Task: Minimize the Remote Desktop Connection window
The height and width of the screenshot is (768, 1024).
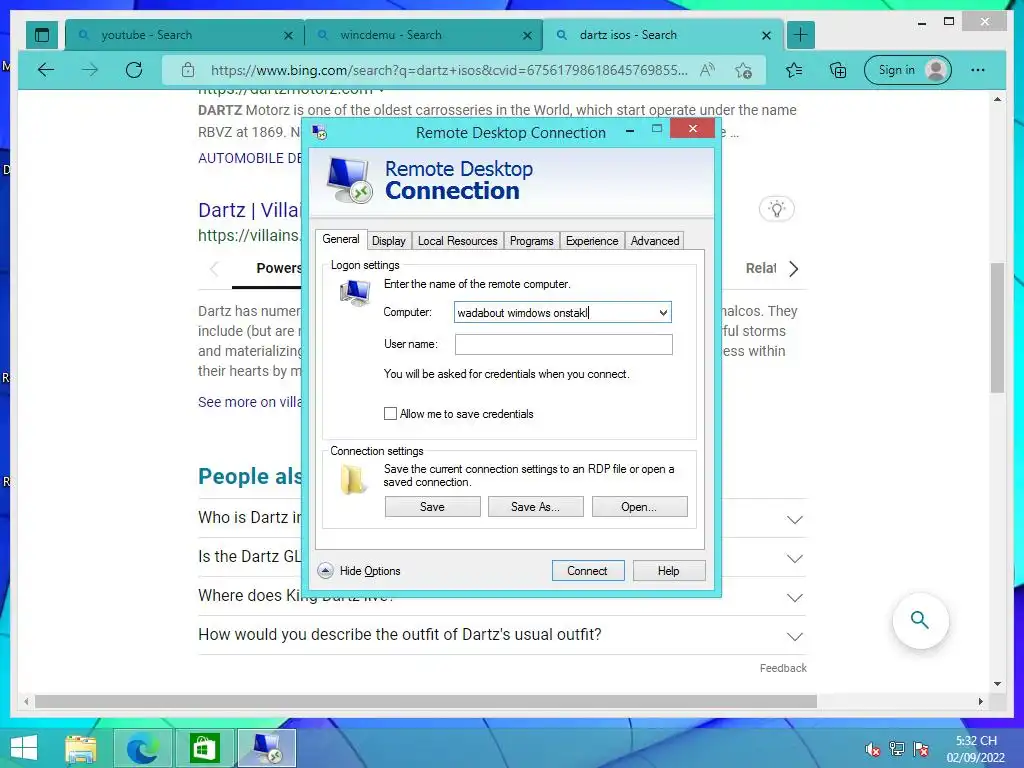Action: (630, 131)
